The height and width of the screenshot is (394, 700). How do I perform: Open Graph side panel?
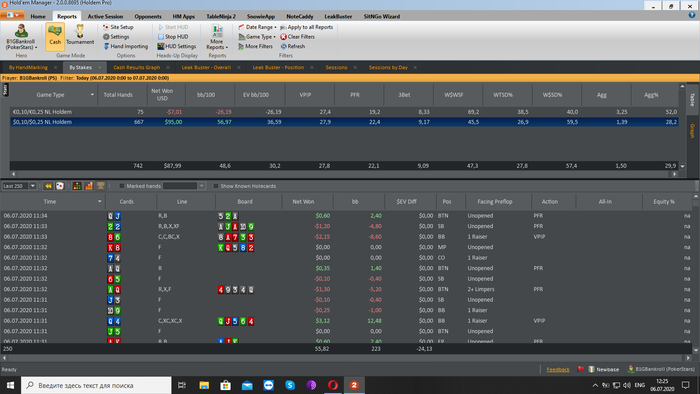click(692, 131)
